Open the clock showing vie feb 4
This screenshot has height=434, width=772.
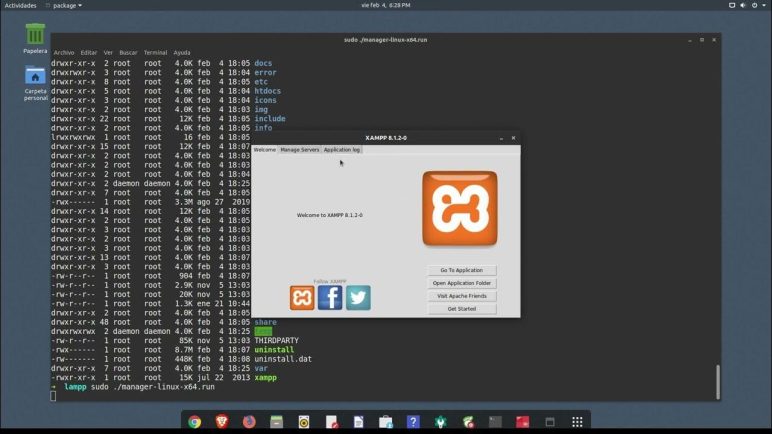386,5
